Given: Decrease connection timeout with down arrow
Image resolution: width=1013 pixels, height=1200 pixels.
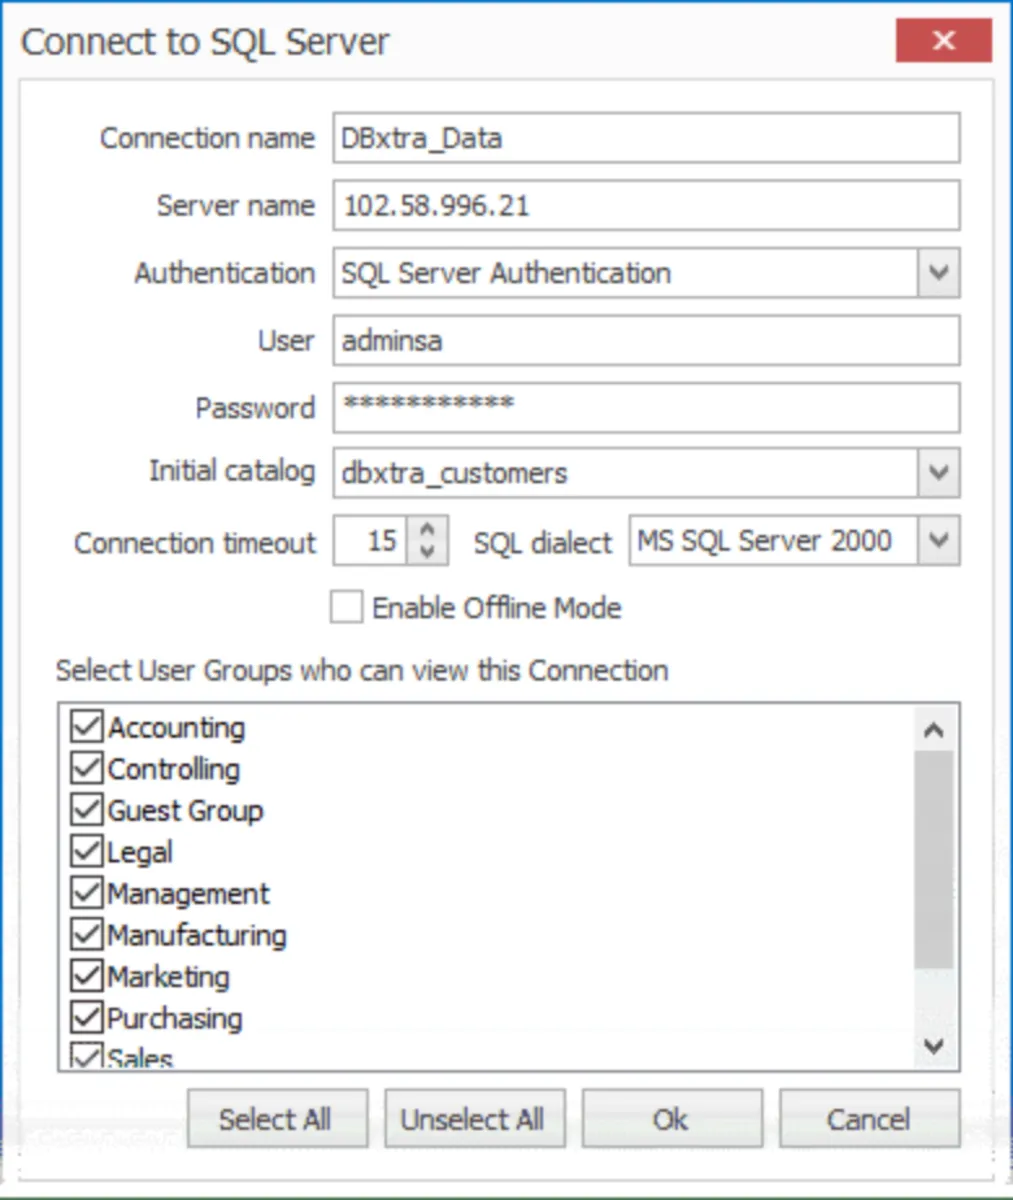Looking at the screenshot, I should click(x=428, y=552).
